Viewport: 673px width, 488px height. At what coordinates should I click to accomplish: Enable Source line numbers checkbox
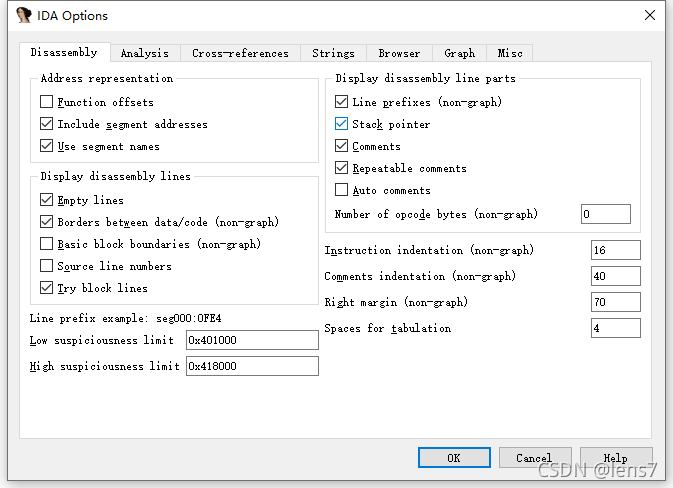point(46,266)
